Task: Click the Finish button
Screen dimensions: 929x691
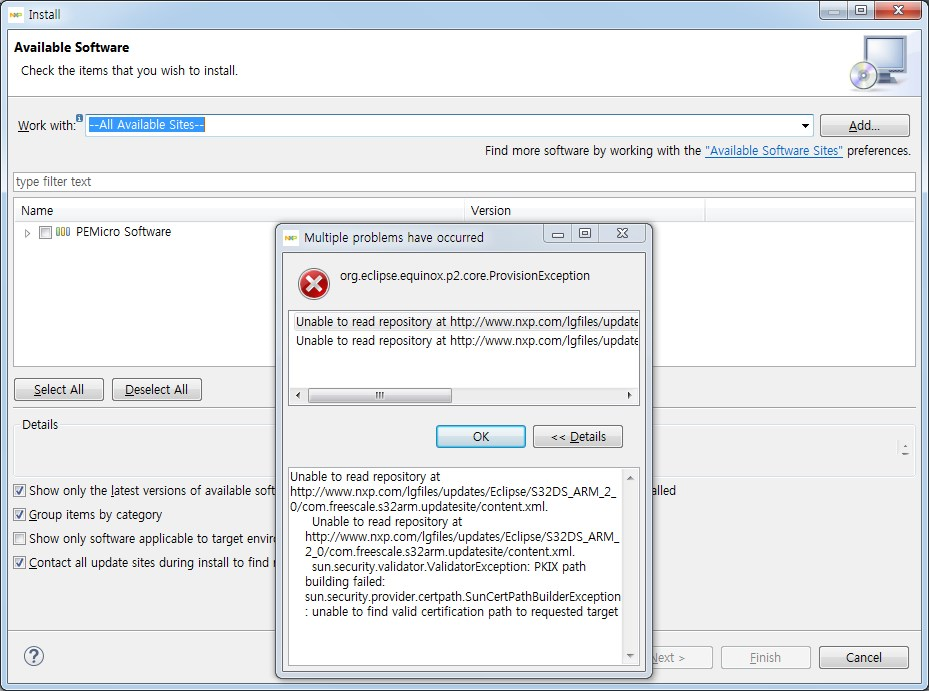Action: click(x=765, y=657)
